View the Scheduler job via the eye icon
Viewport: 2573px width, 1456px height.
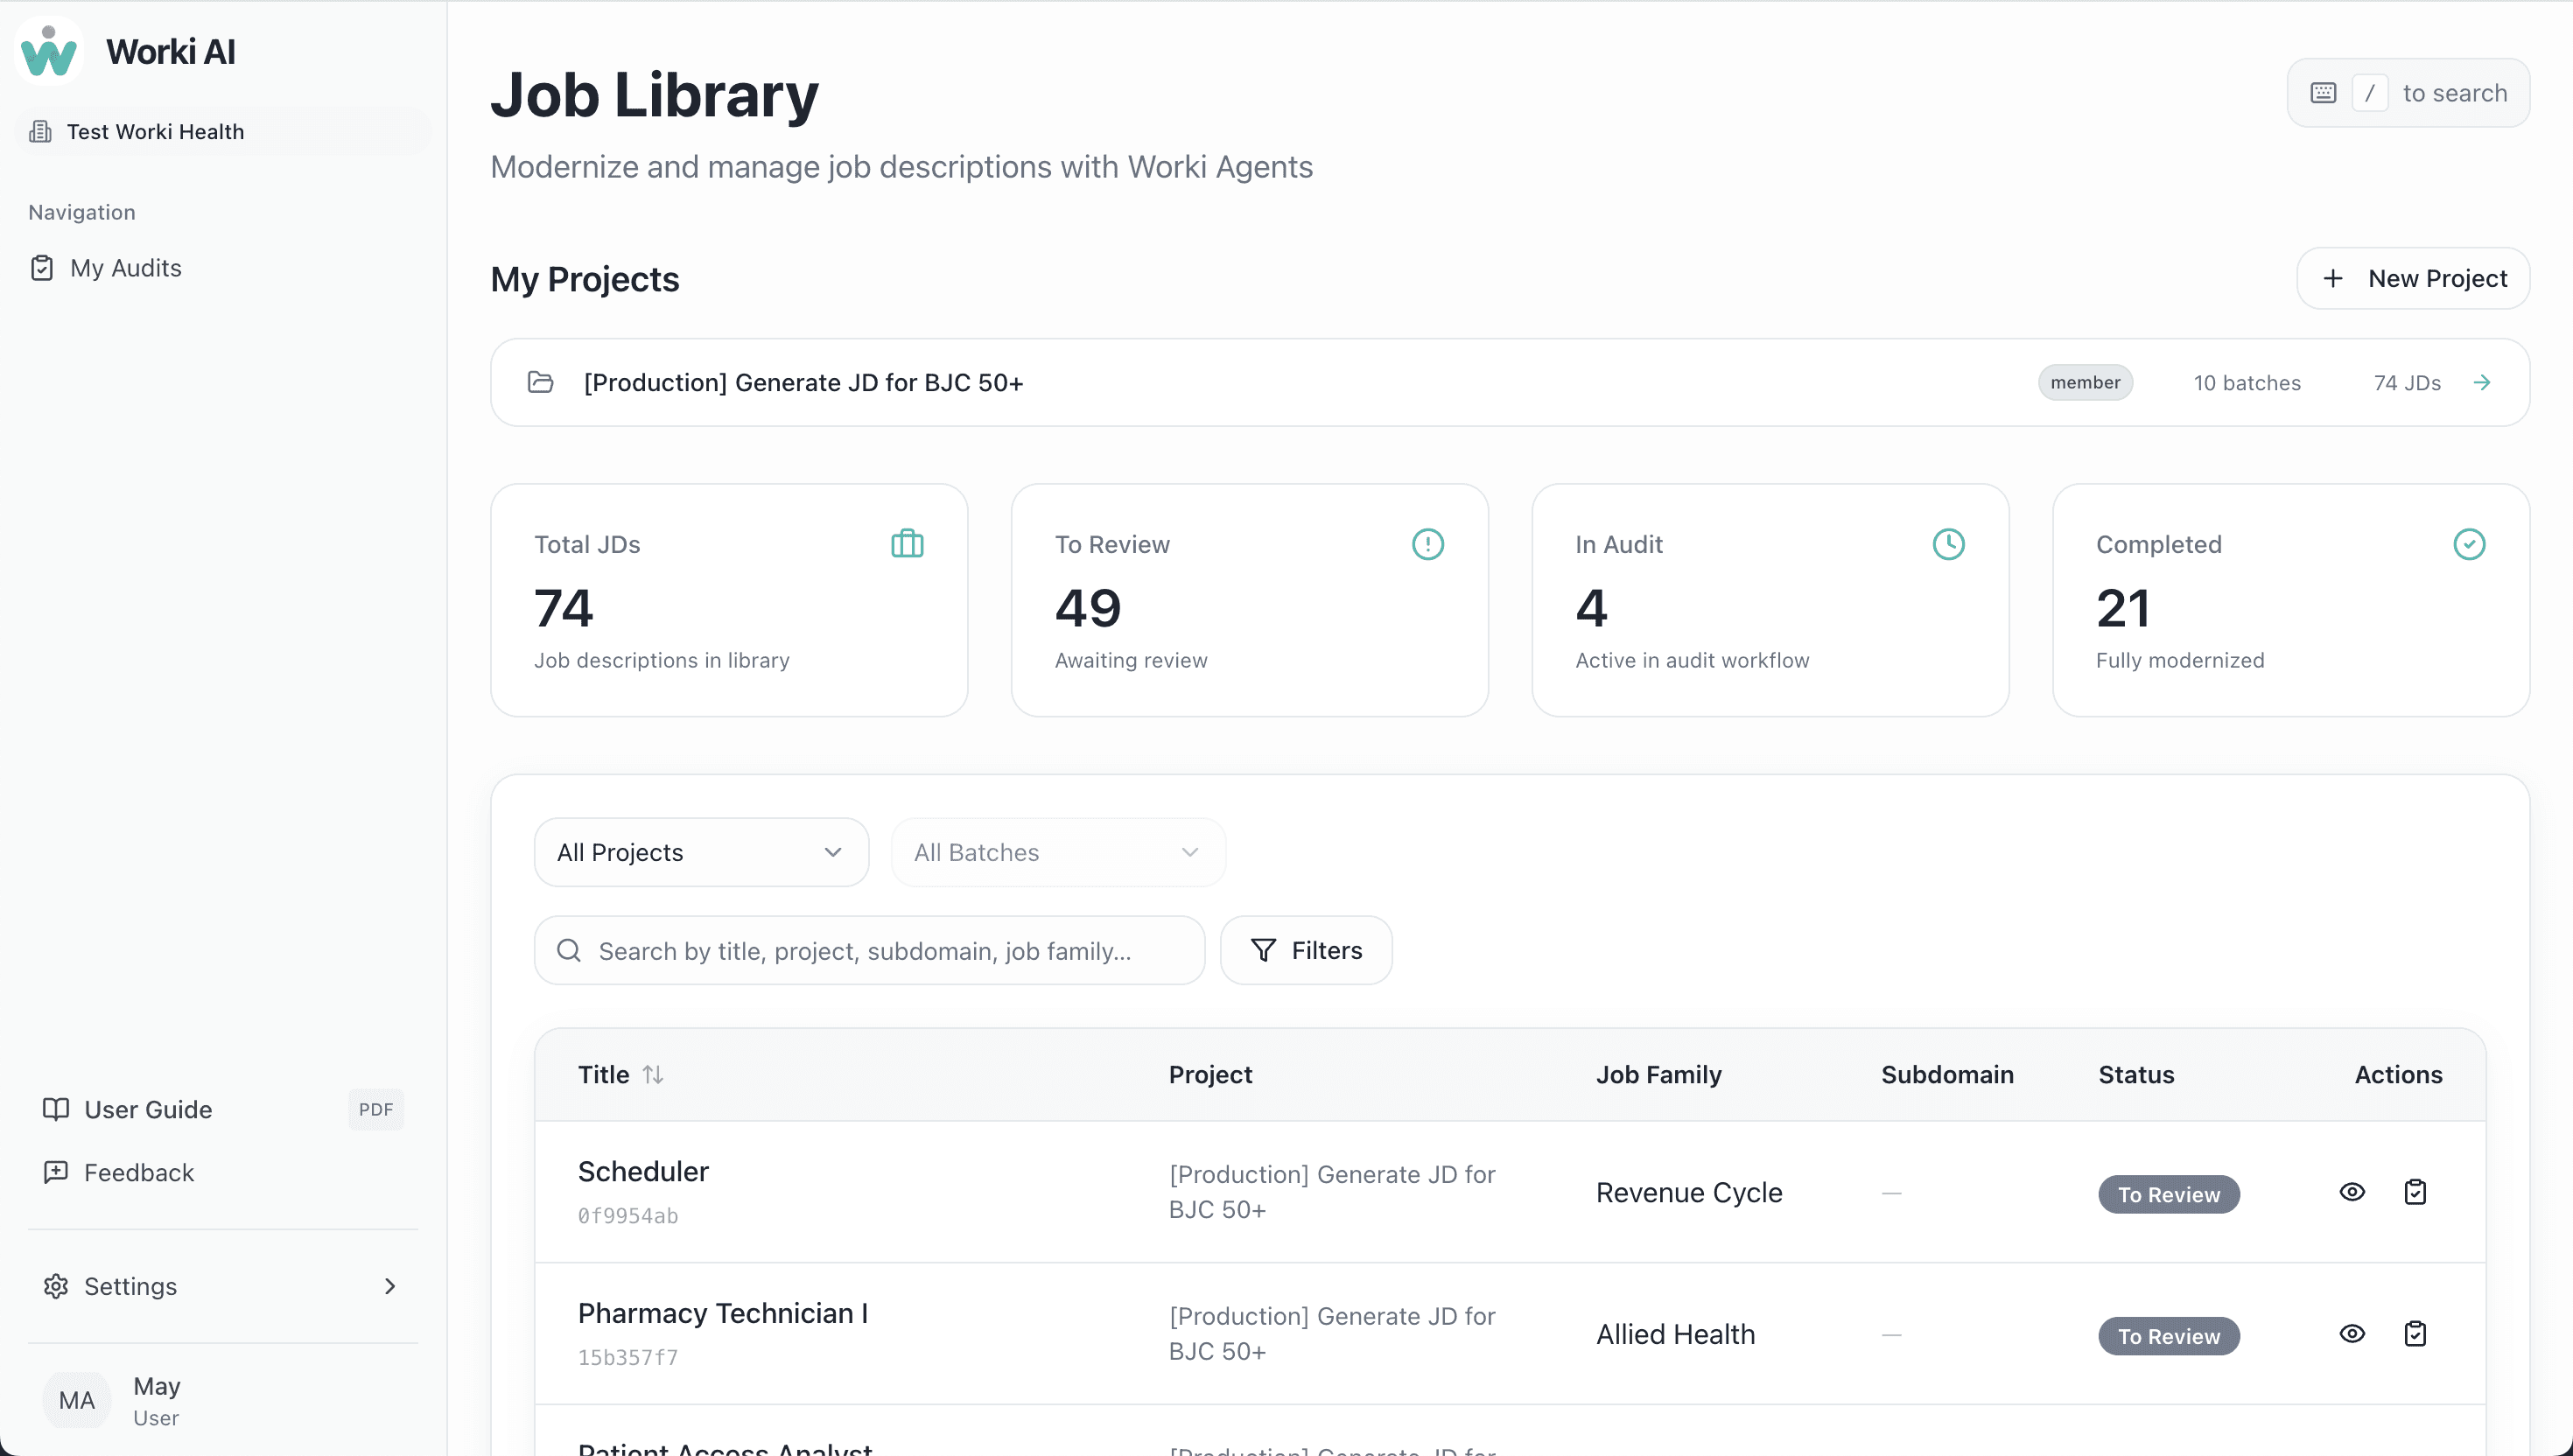(2352, 1192)
